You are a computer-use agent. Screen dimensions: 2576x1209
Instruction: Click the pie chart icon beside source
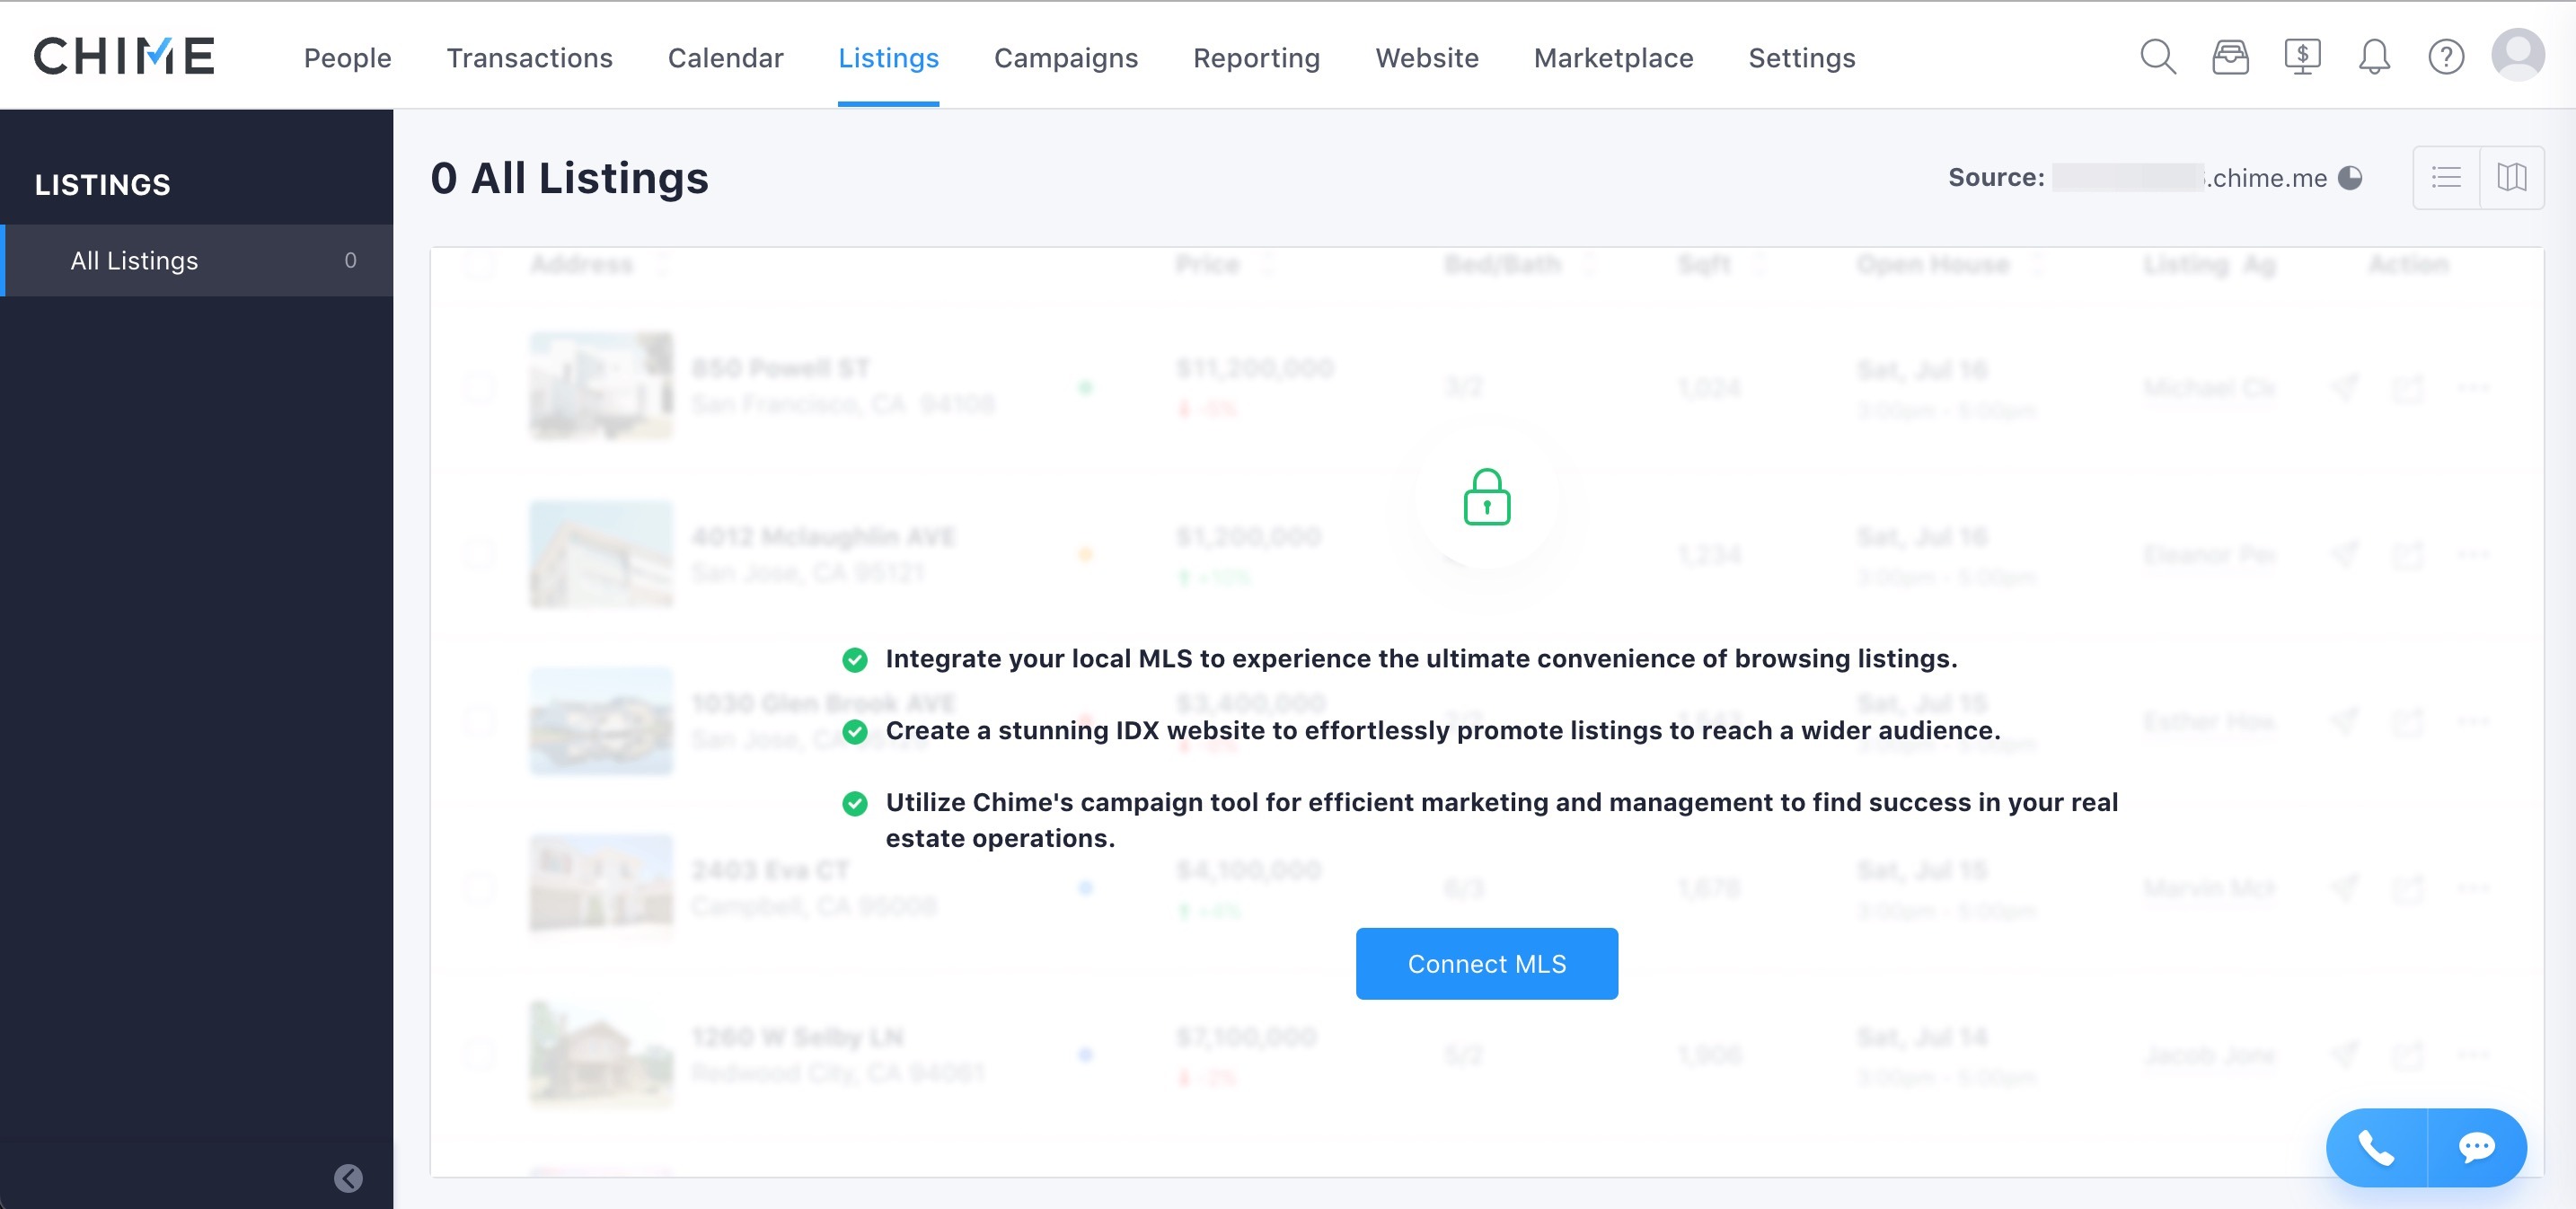pyautogui.click(x=2350, y=178)
